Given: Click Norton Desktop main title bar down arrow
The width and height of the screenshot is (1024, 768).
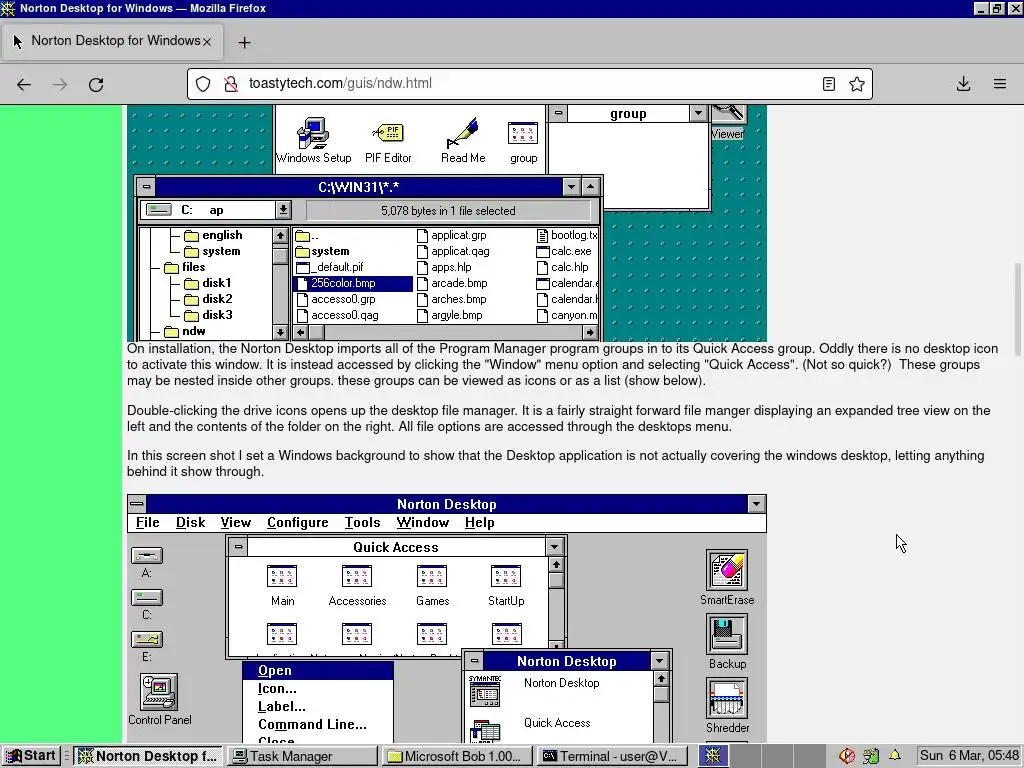Looking at the screenshot, I should click(756, 504).
